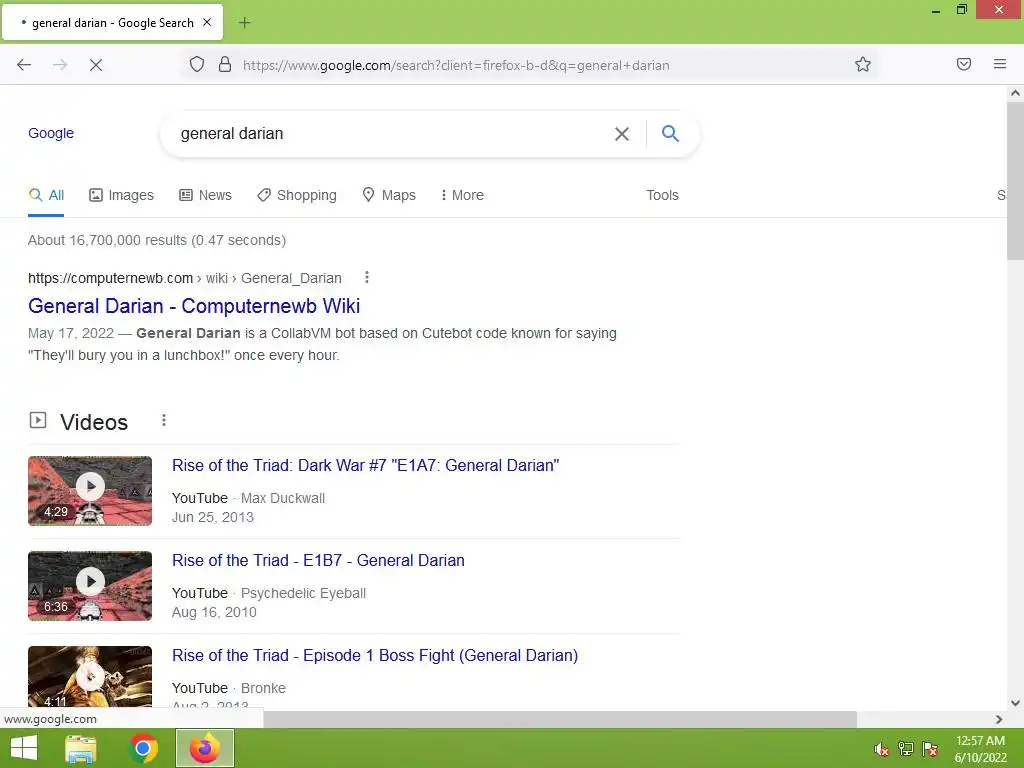Image resolution: width=1024 pixels, height=768 pixels.
Task: Click the muted volume tray icon
Action: pyautogui.click(x=882, y=749)
